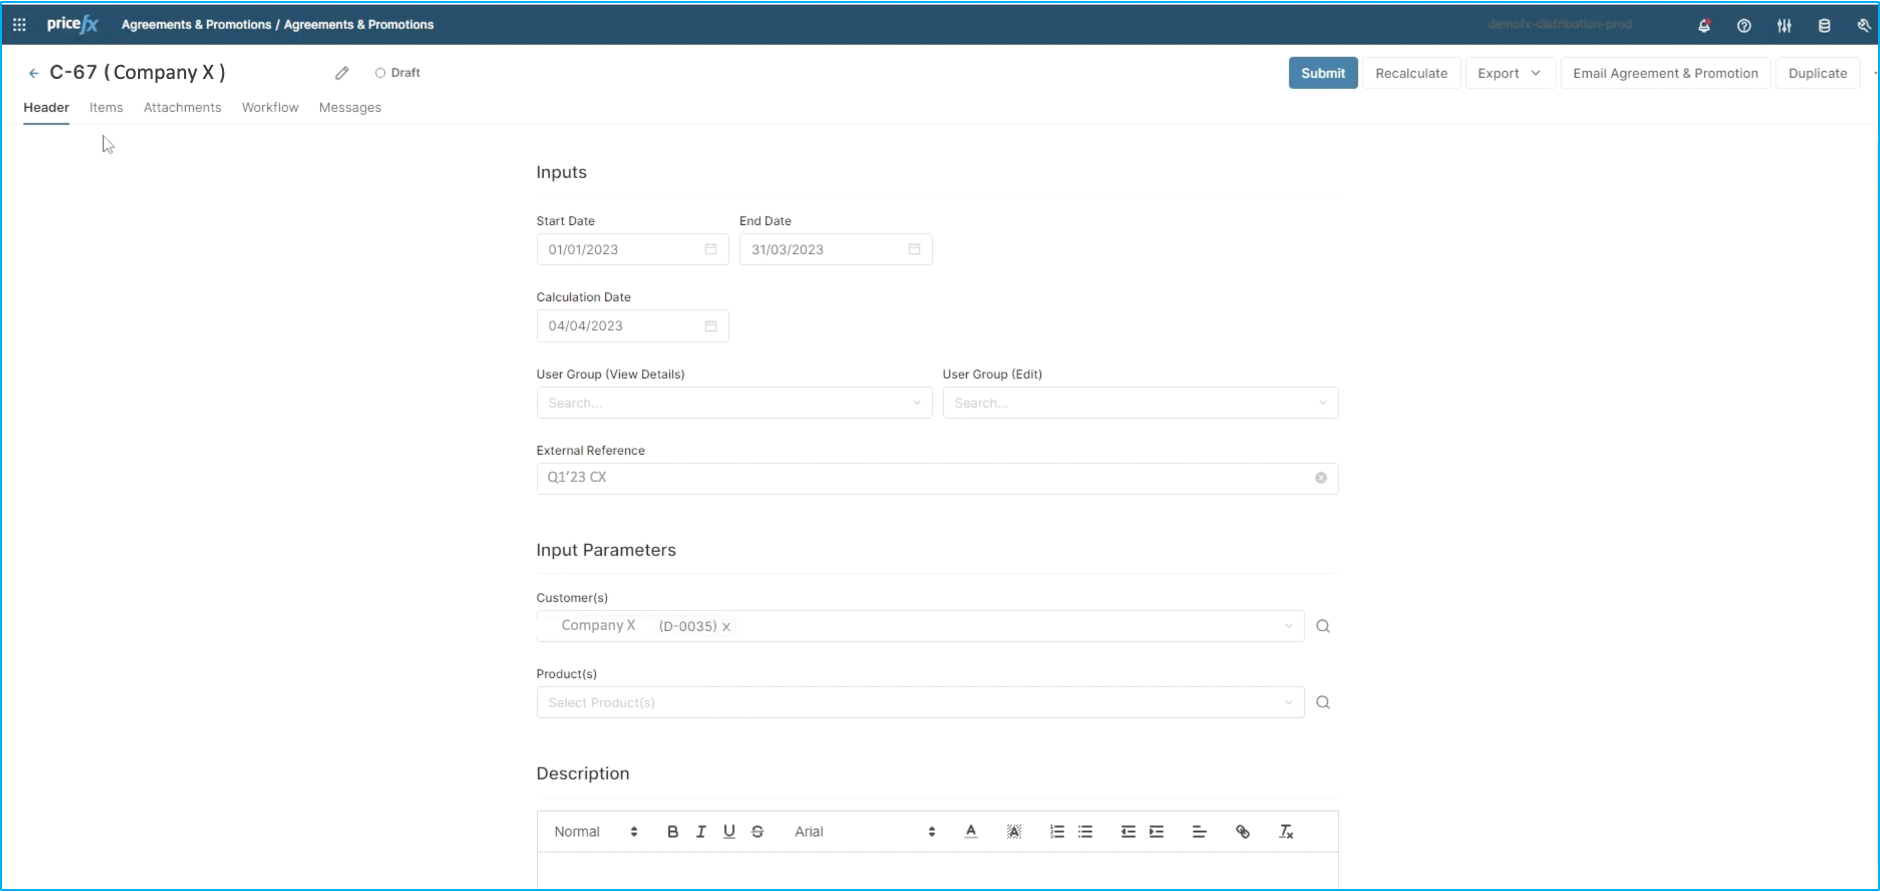The width and height of the screenshot is (1880, 892).
Task: Open the help question mark icon
Action: point(1744,26)
